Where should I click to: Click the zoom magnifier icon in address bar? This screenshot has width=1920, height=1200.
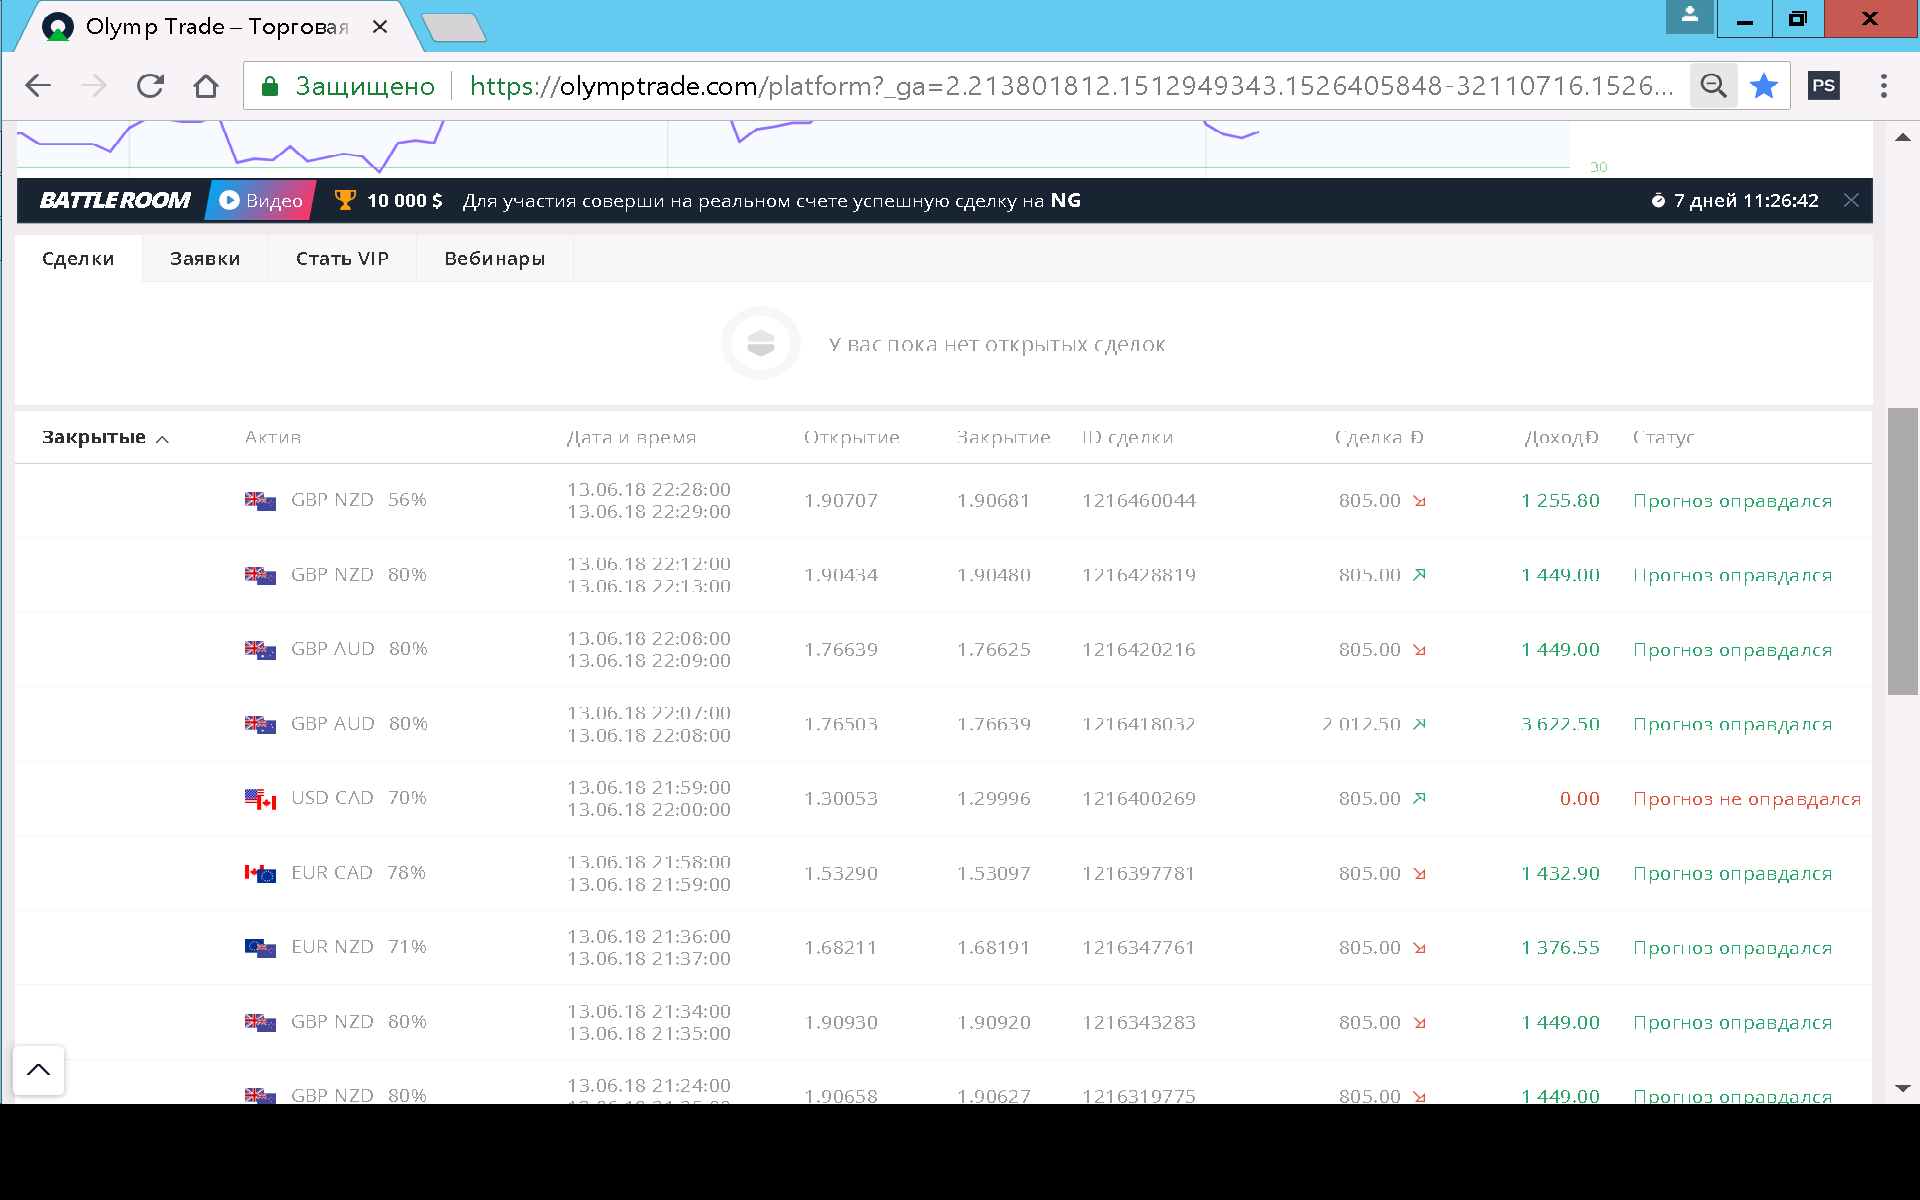coord(1713,86)
